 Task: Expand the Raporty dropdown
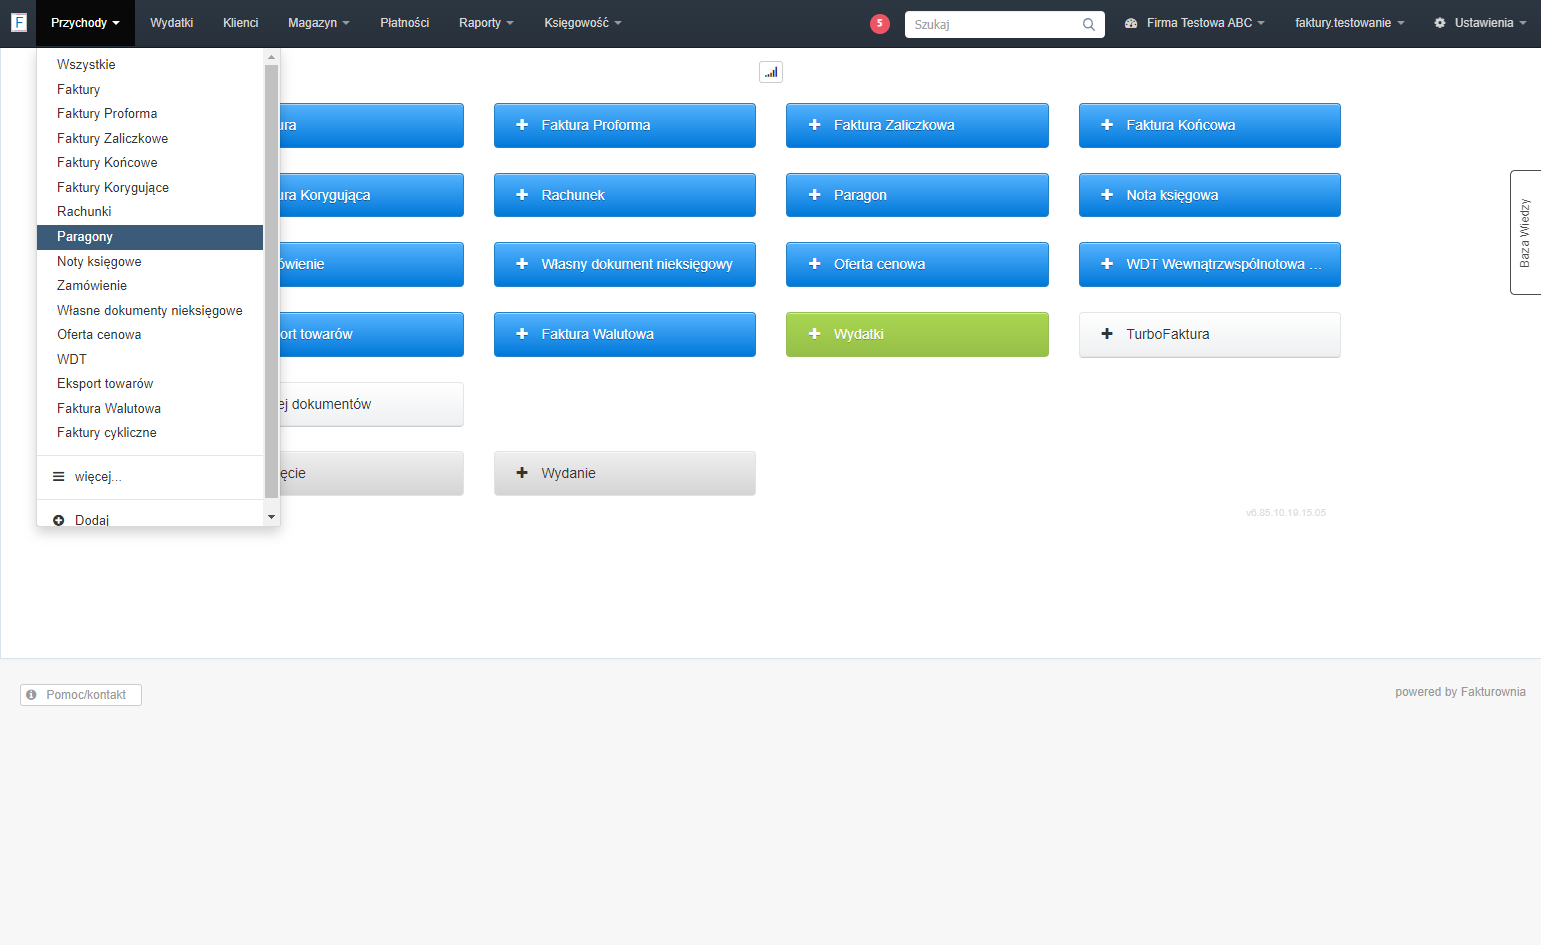(486, 23)
